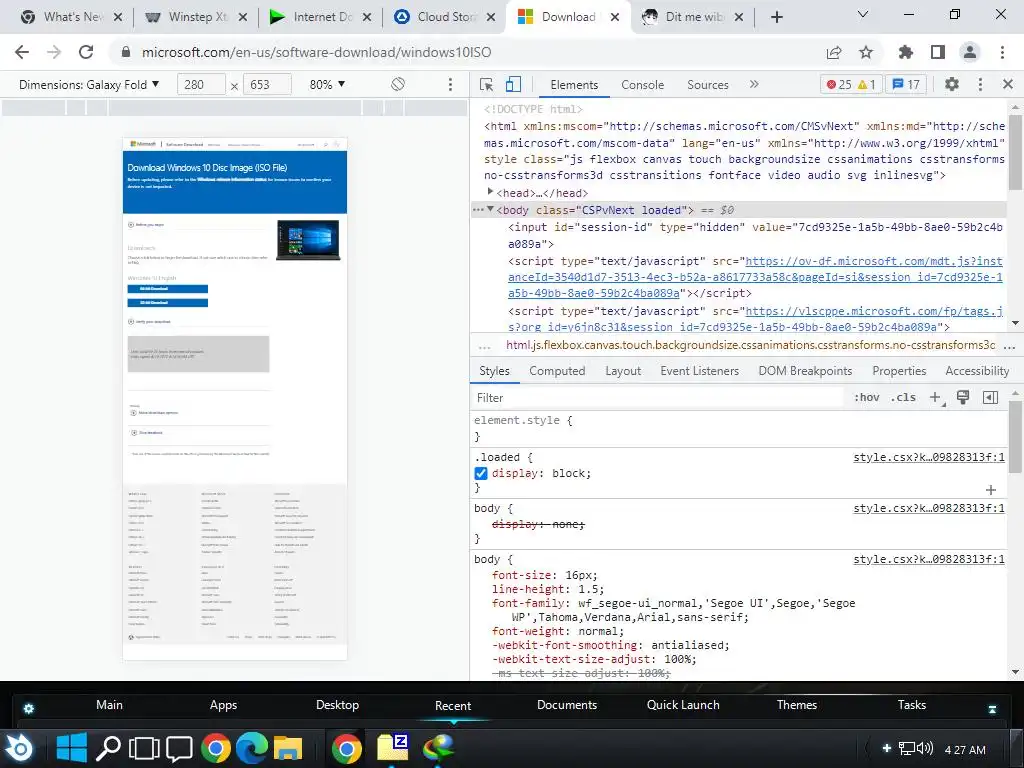Collapse the body CSPvNext element node
Screen dimensions: 1024x768
[x=490, y=209]
